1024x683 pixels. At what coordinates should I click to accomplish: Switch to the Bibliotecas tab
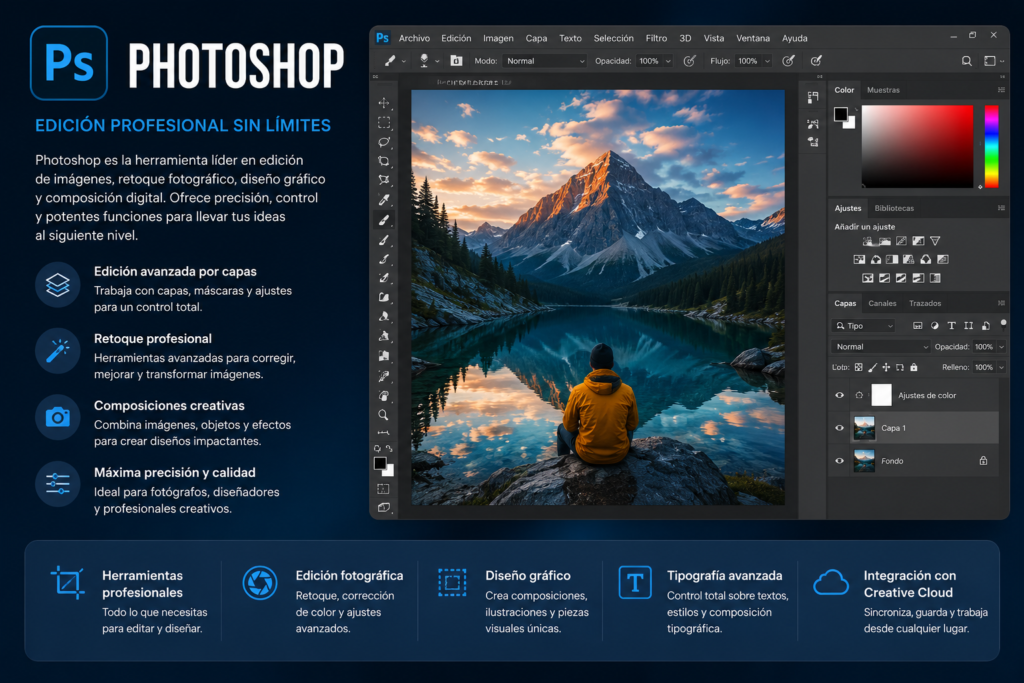tap(894, 208)
